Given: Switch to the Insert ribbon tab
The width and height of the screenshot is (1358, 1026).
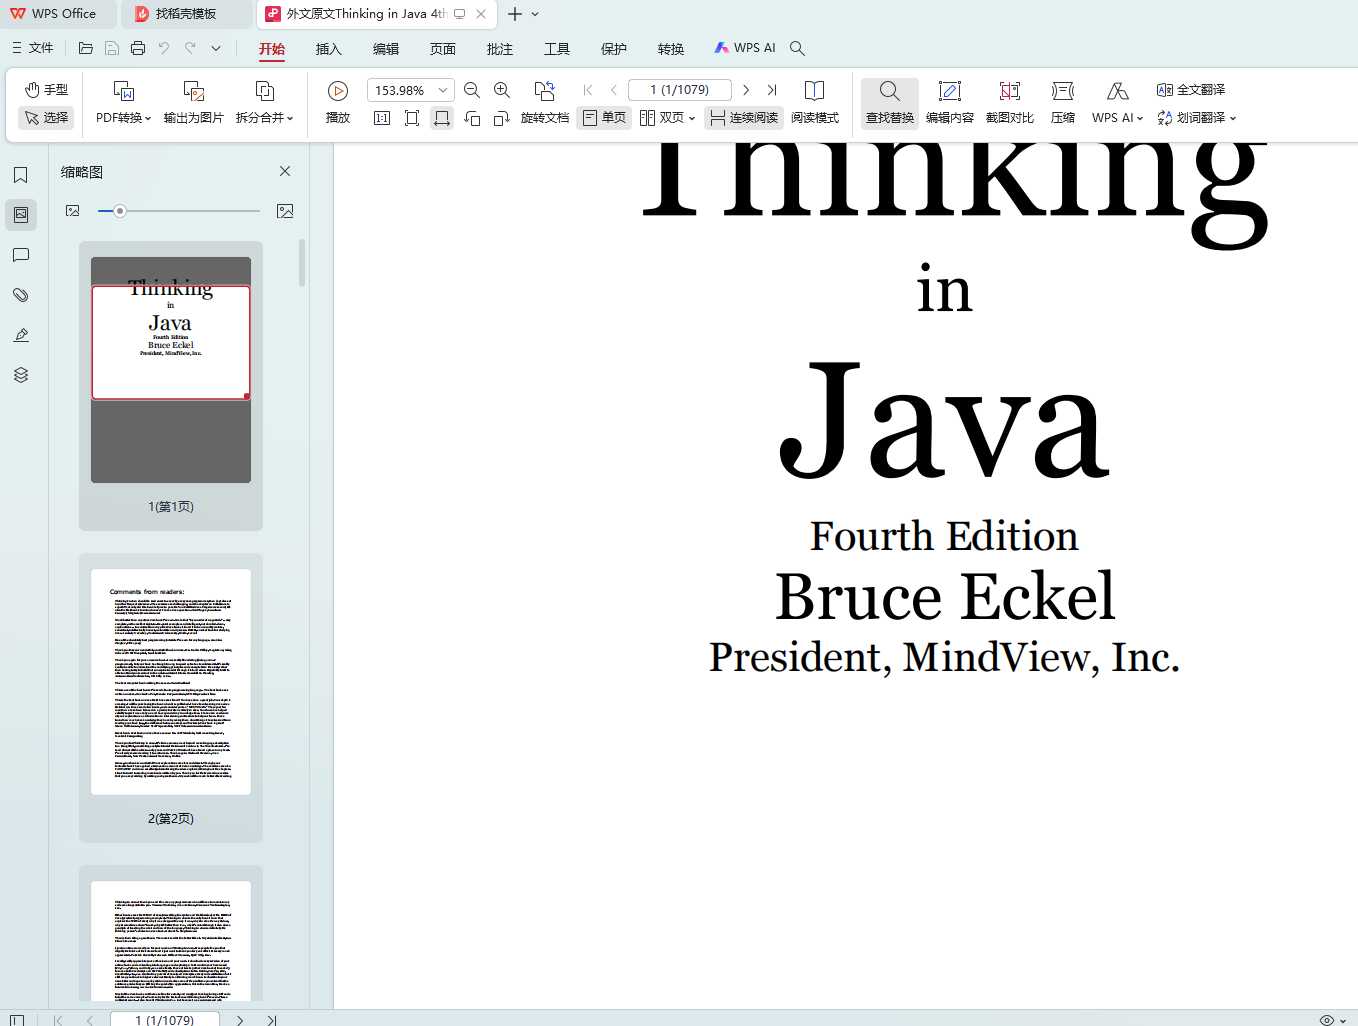Looking at the screenshot, I should [x=328, y=49].
